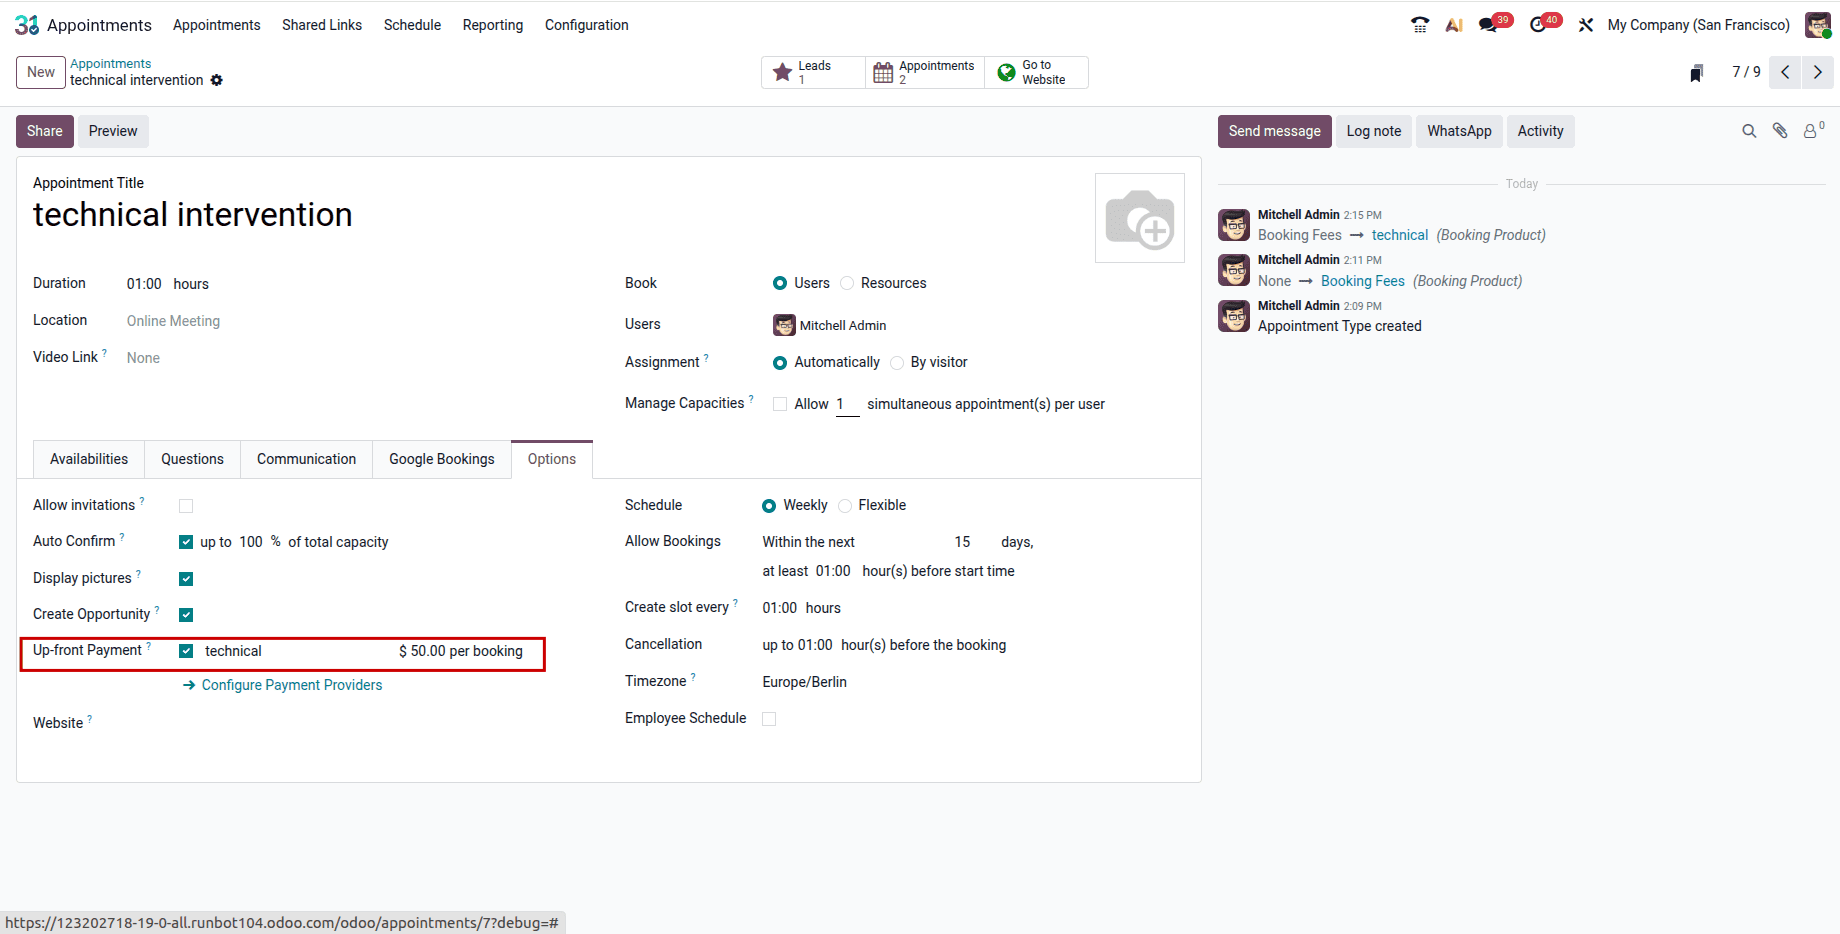Click the VoIP phone icon
The width and height of the screenshot is (1840, 934).
coord(1420,25)
